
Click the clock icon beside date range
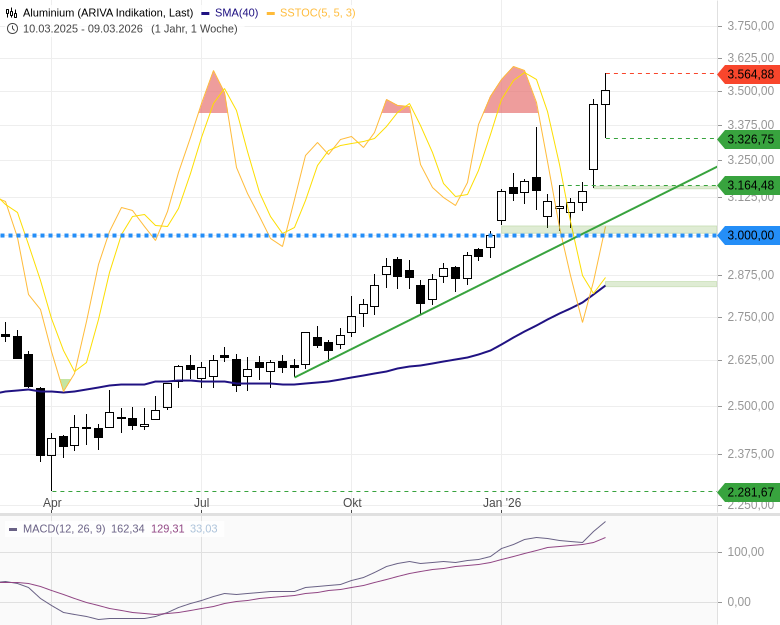[11, 28]
